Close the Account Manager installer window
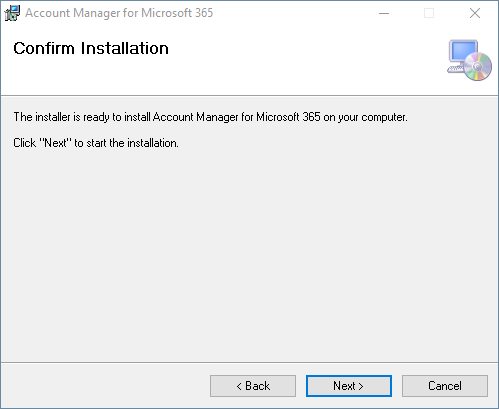The width and height of the screenshot is (499, 409). (475, 13)
